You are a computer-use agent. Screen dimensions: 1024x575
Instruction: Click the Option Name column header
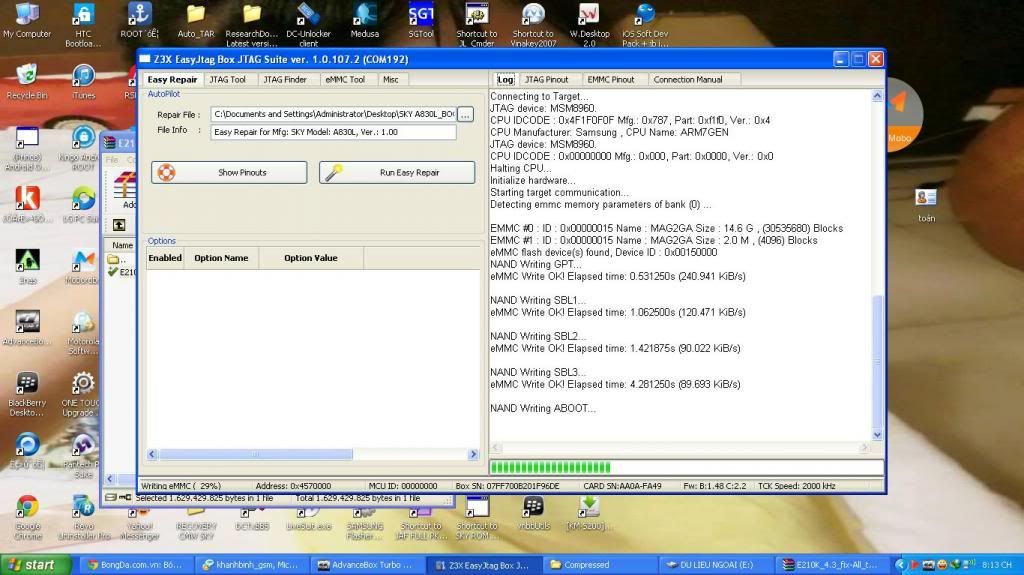[221, 258]
